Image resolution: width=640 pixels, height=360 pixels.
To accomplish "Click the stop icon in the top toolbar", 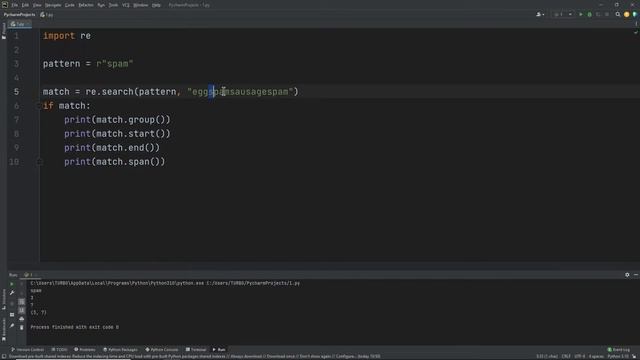I will 607,15.
